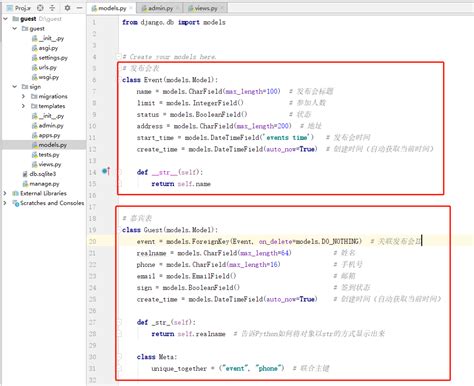Open db.sqlite3 database file

pos(39,174)
